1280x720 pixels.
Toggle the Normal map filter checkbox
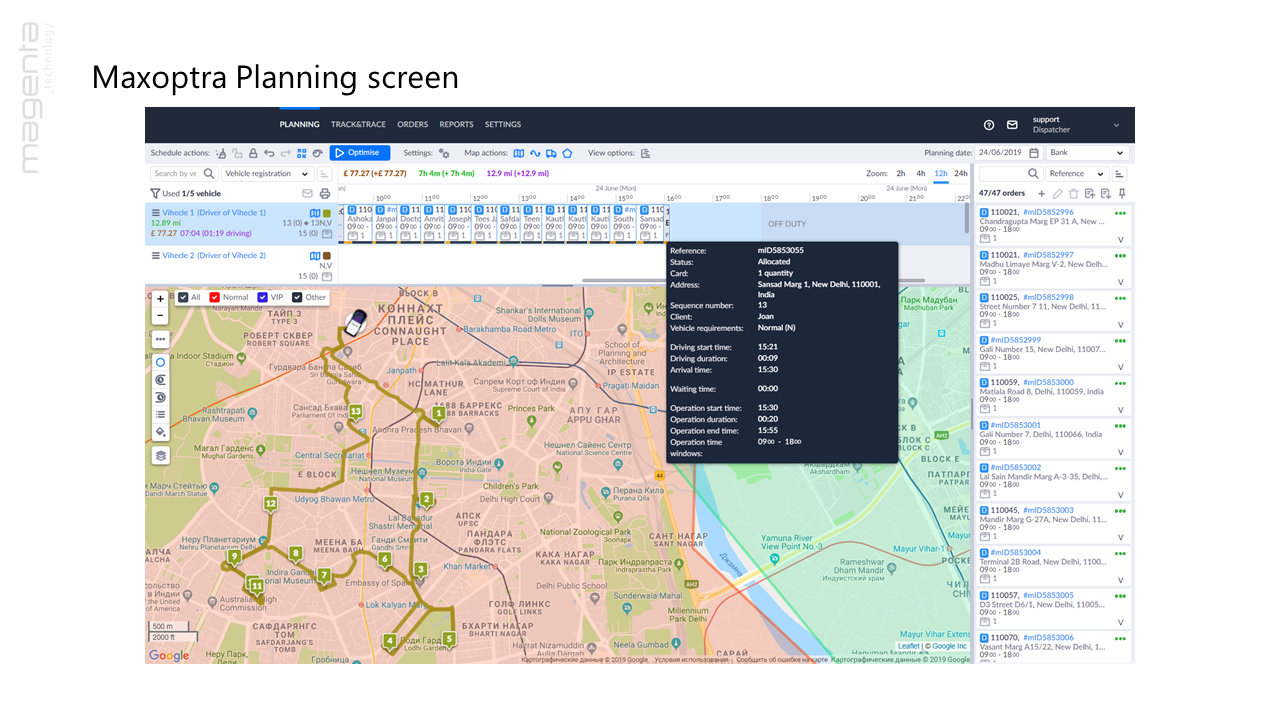tap(215, 297)
